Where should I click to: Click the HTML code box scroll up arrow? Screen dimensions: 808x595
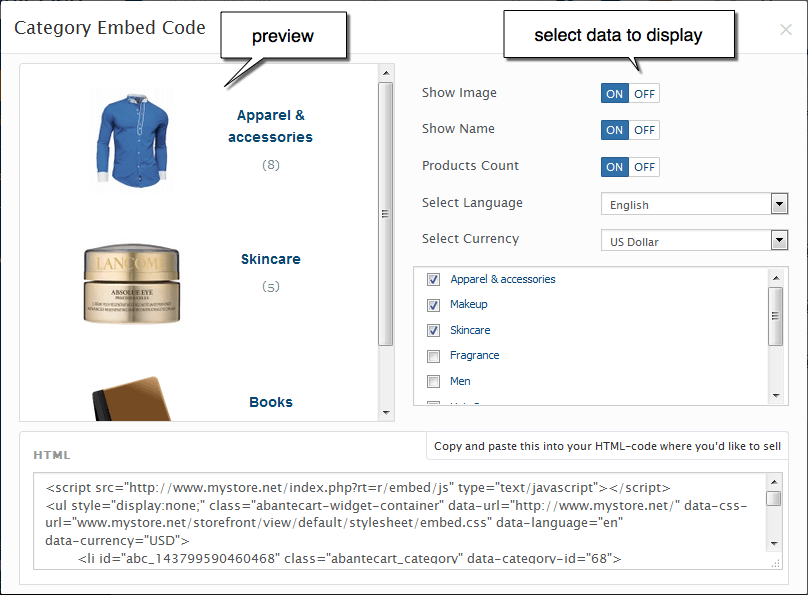[x=773, y=482]
